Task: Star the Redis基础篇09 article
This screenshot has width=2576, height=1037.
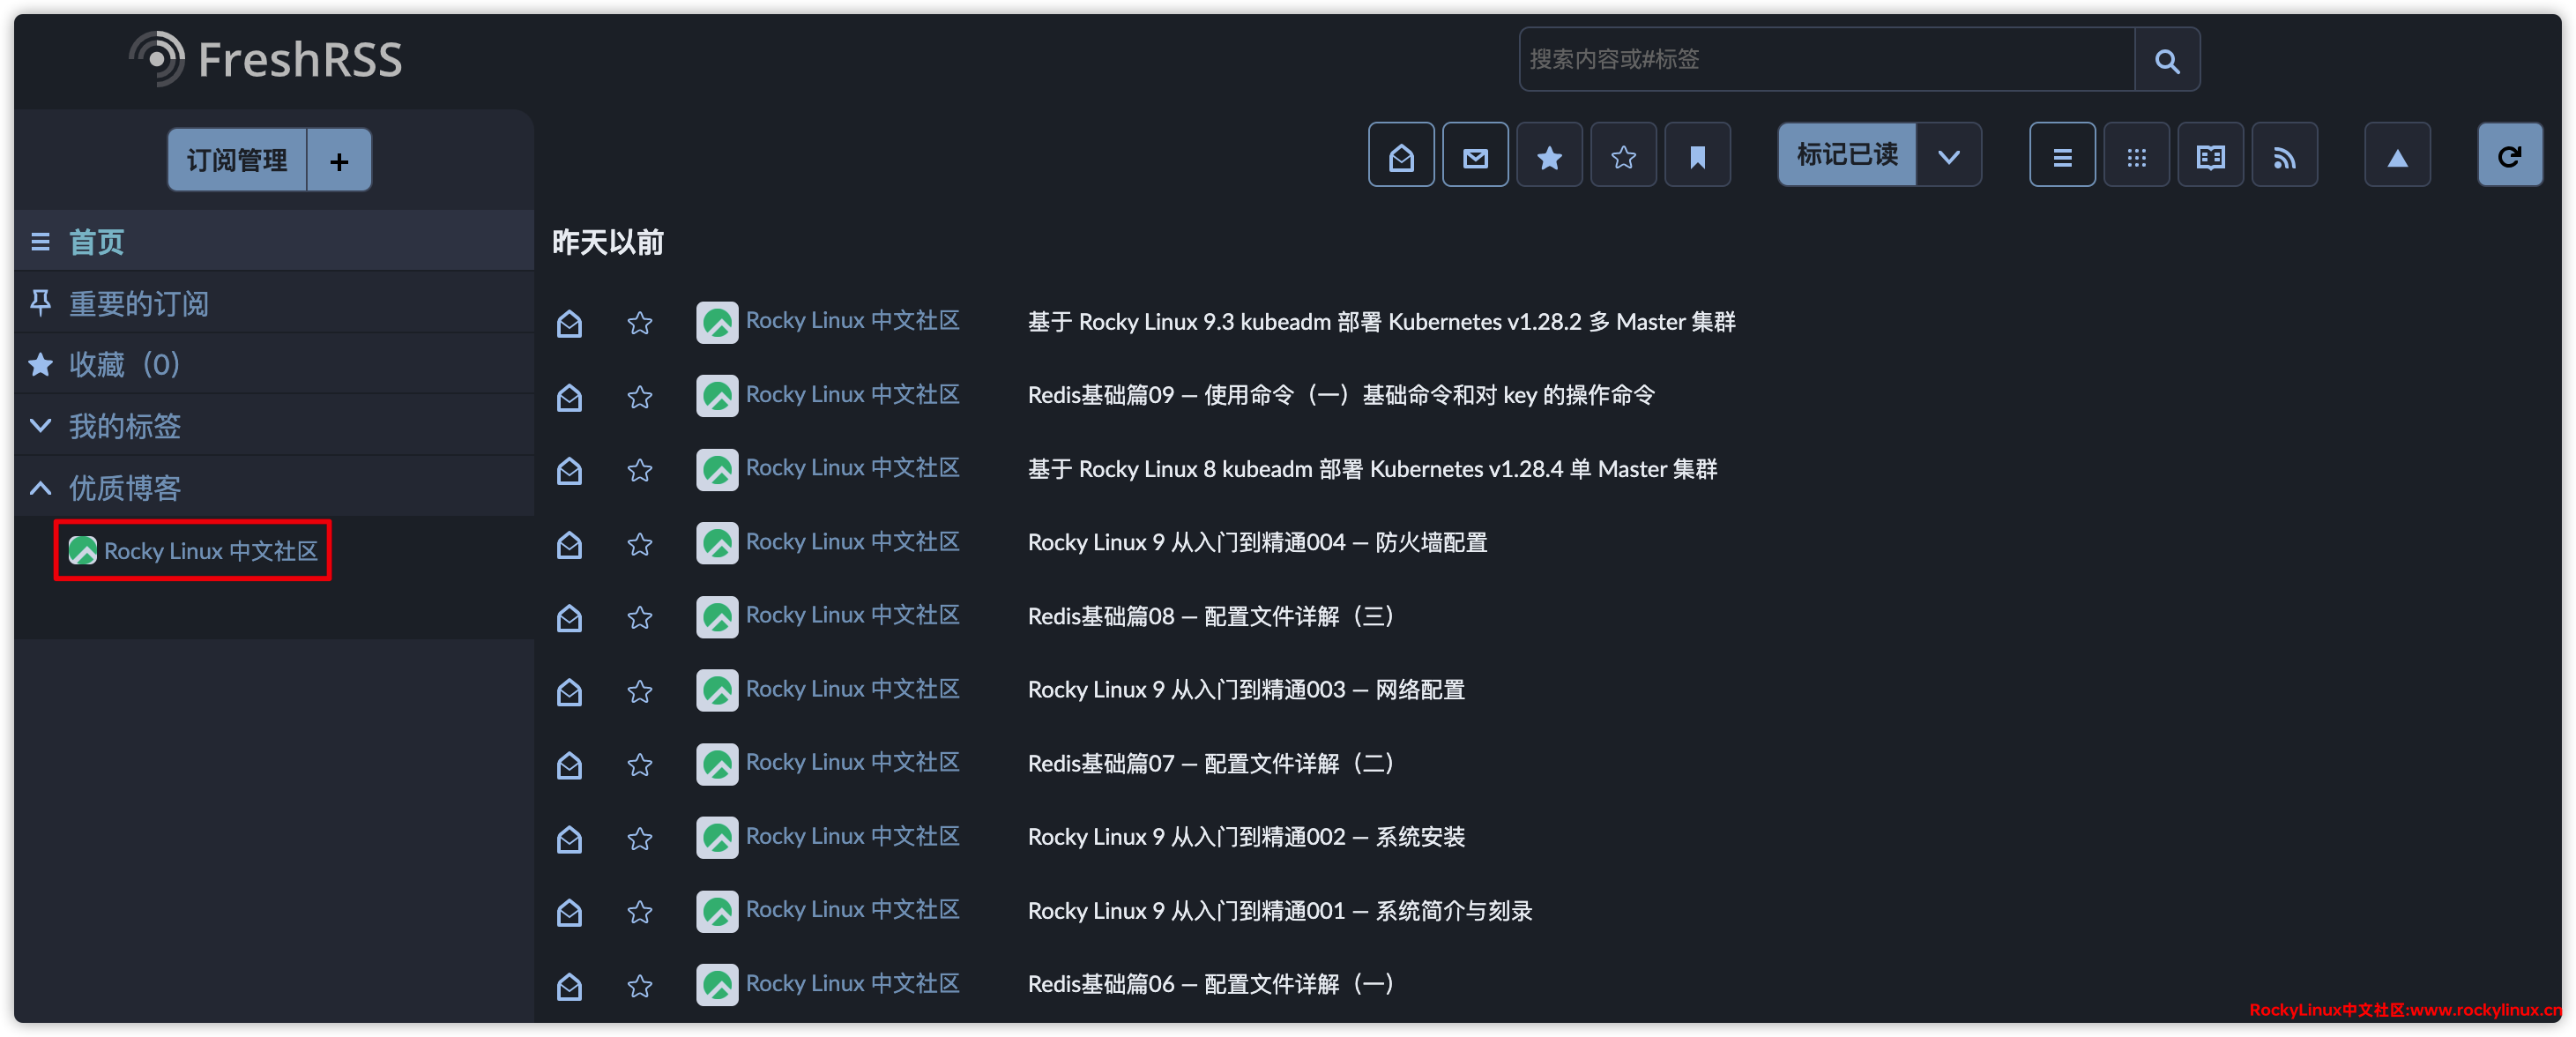Action: [639, 397]
